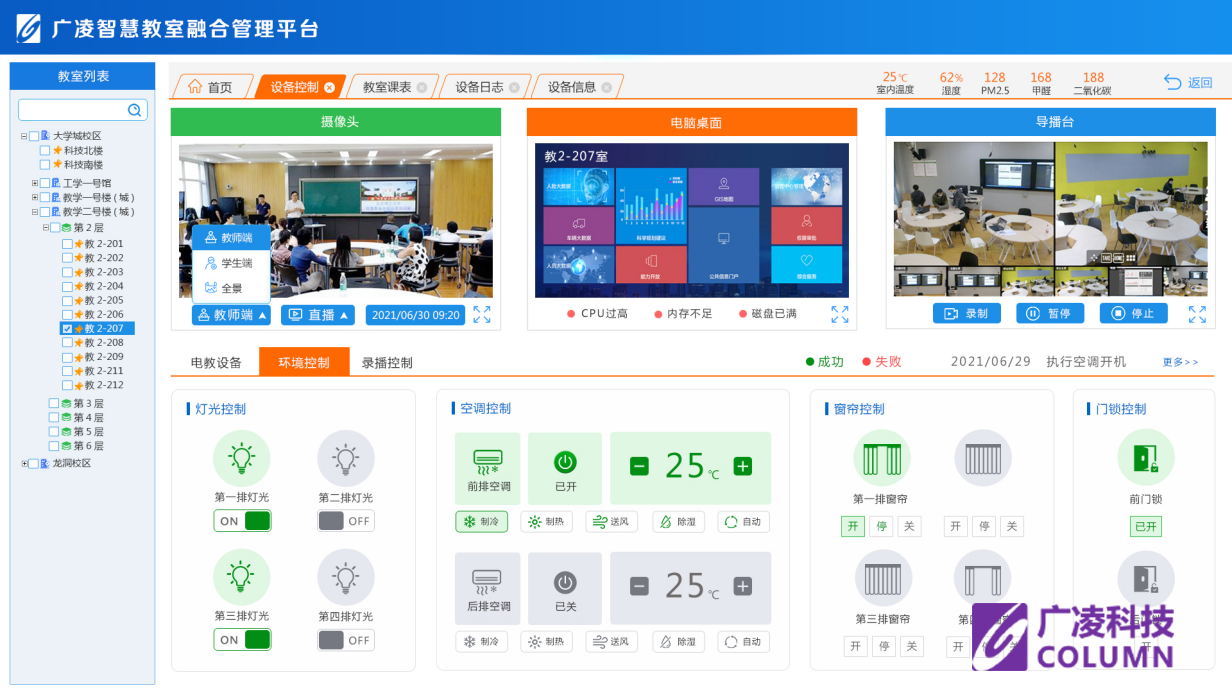This screenshot has height=693, width=1232.
Task: Switch to the 教室课表 tab
Action: 387,87
